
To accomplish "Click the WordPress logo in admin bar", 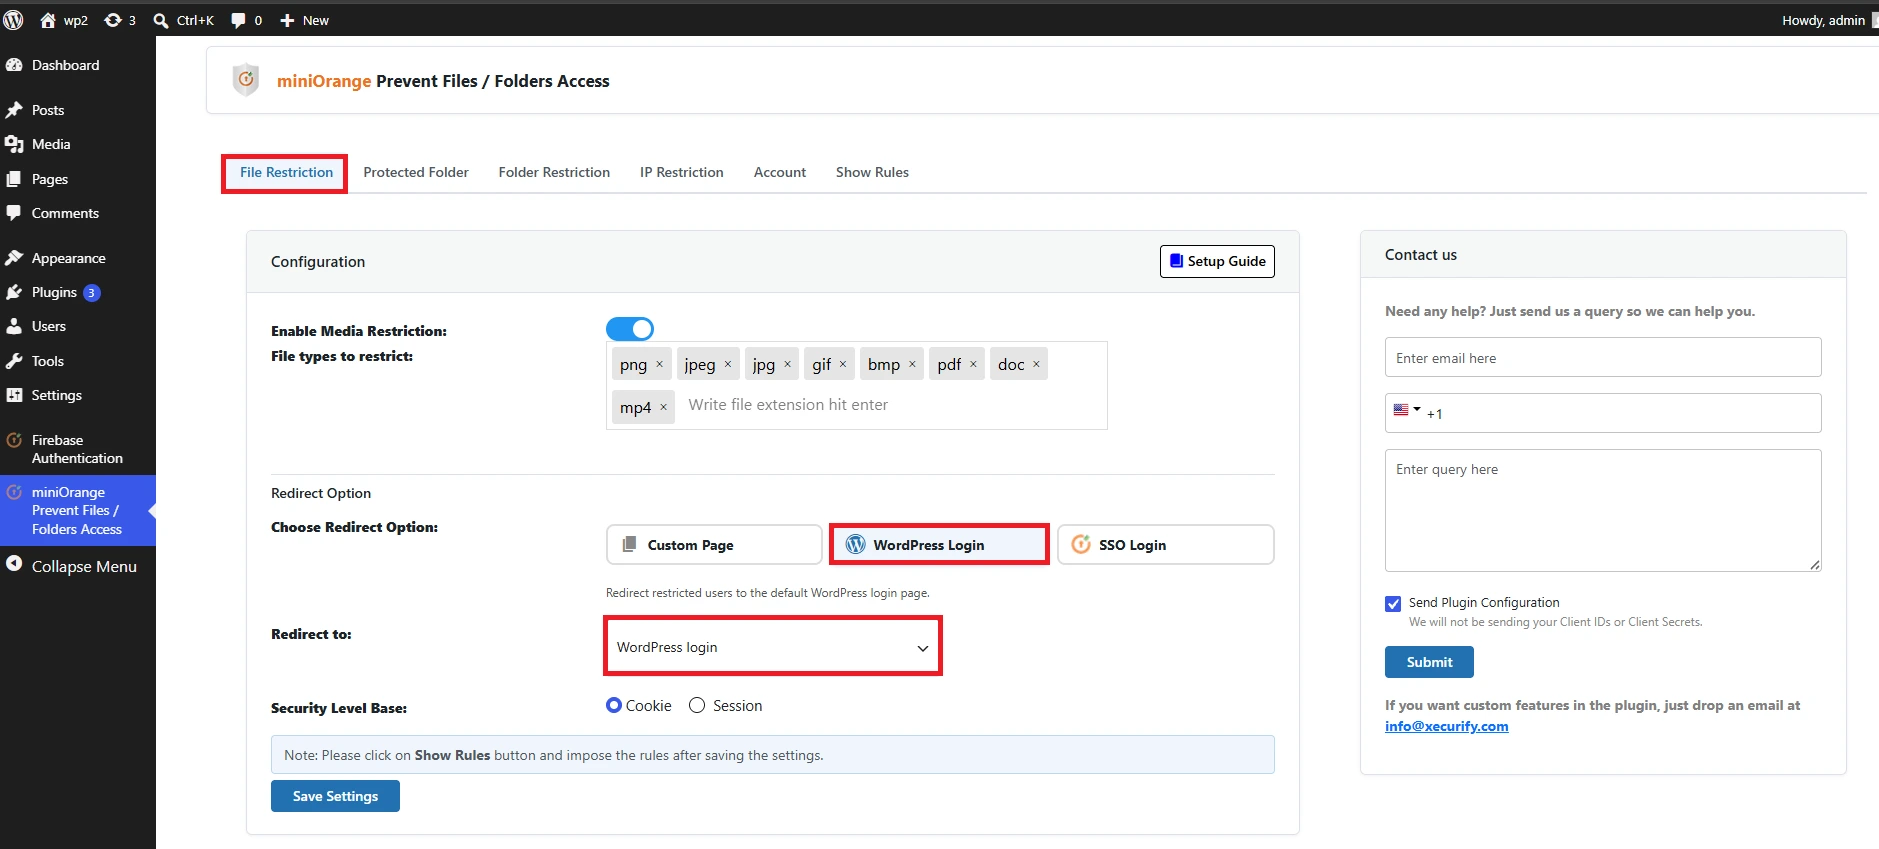I will click(x=13, y=20).
